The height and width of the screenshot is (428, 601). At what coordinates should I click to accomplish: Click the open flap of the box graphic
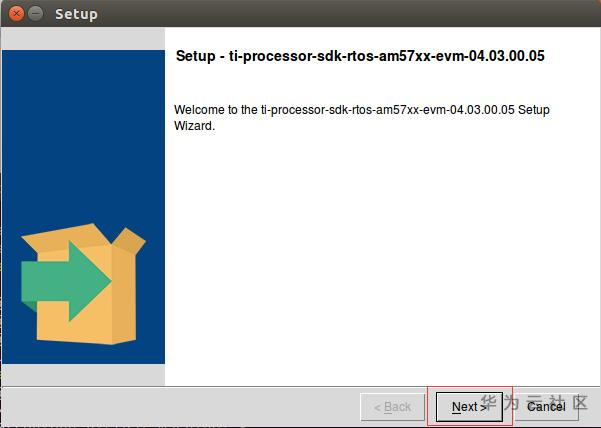(x=129, y=240)
